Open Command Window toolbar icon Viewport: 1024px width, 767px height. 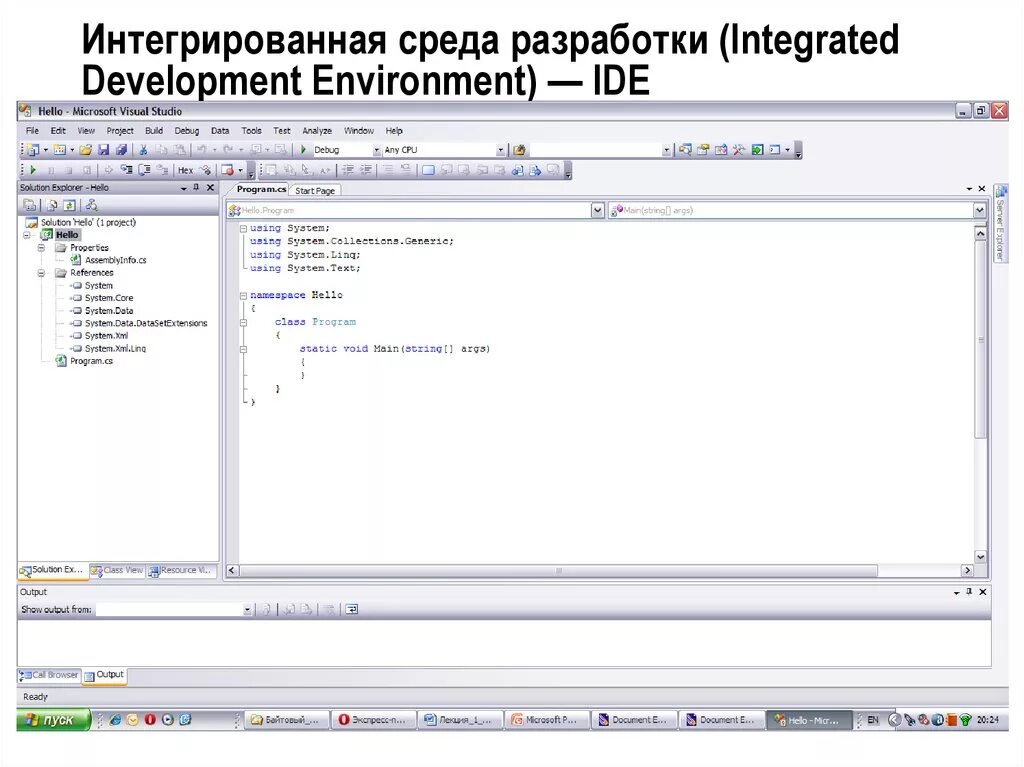pyautogui.click(x=775, y=150)
